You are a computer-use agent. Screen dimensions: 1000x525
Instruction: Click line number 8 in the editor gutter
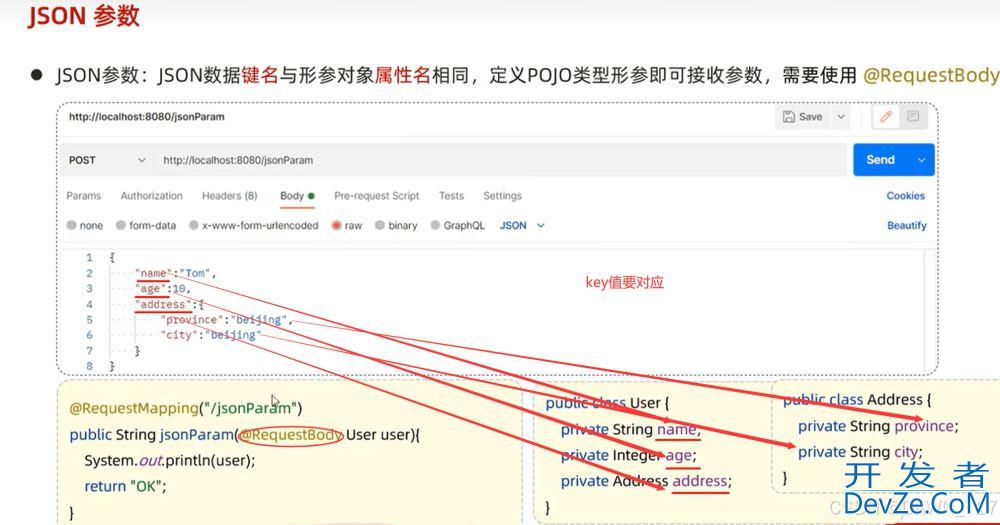click(89, 366)
